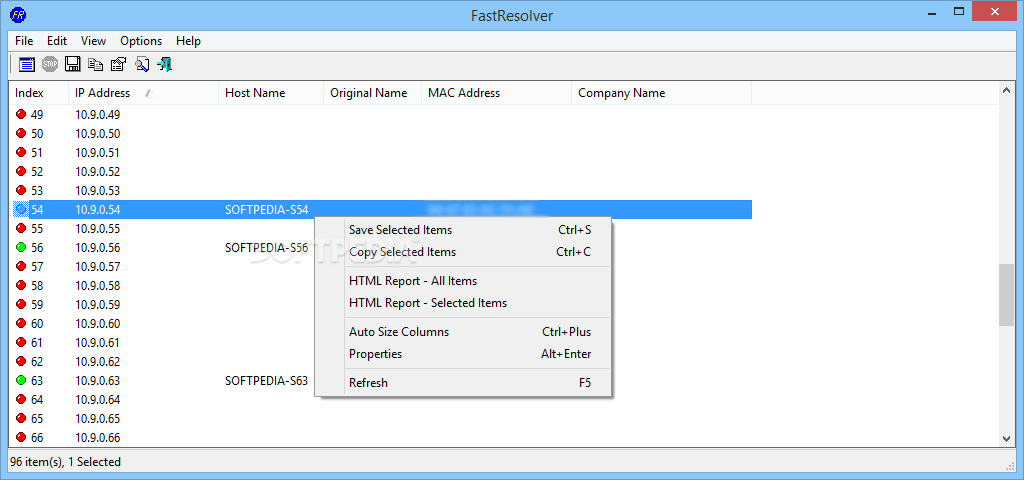This screenshot has height=480, width=1024.
Task: Click the red status dot of row 58
Action: pyautogui.click(x=21, y=285)
